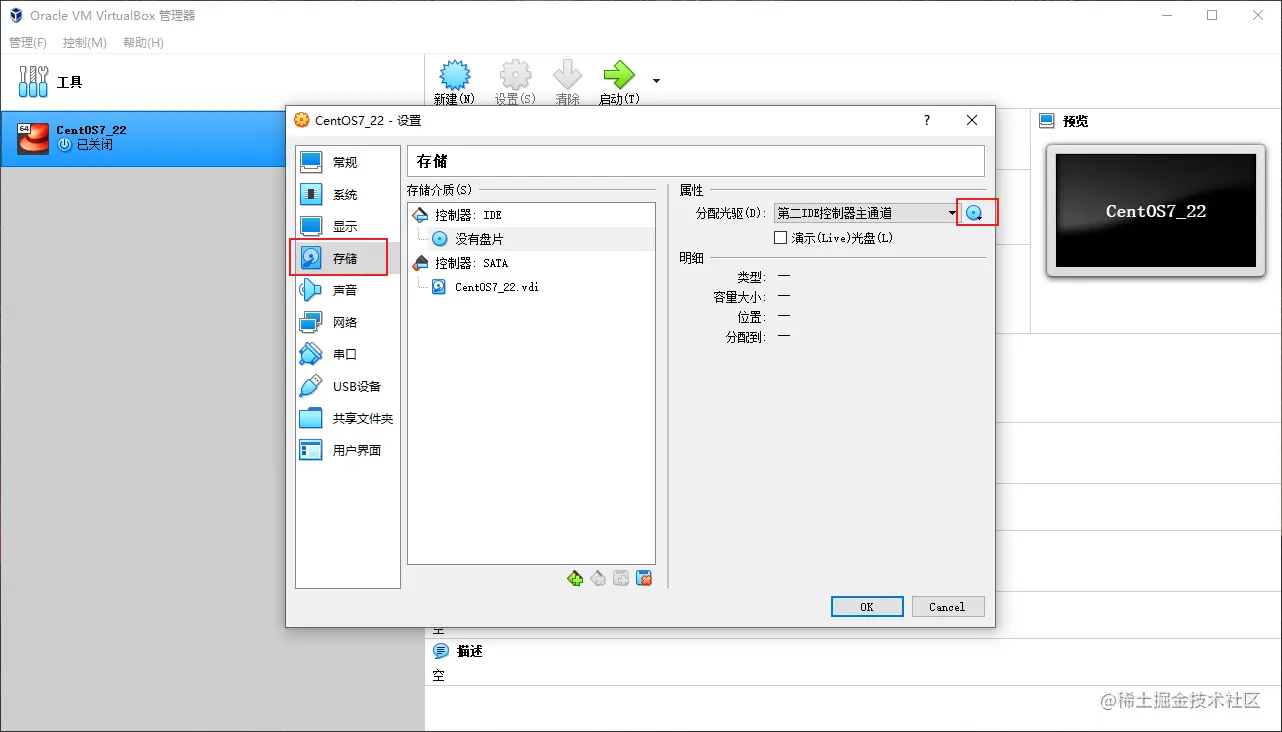Click the 类型 detail label
The width and height of the screenshot is (1282, 732).
point(751,277)
